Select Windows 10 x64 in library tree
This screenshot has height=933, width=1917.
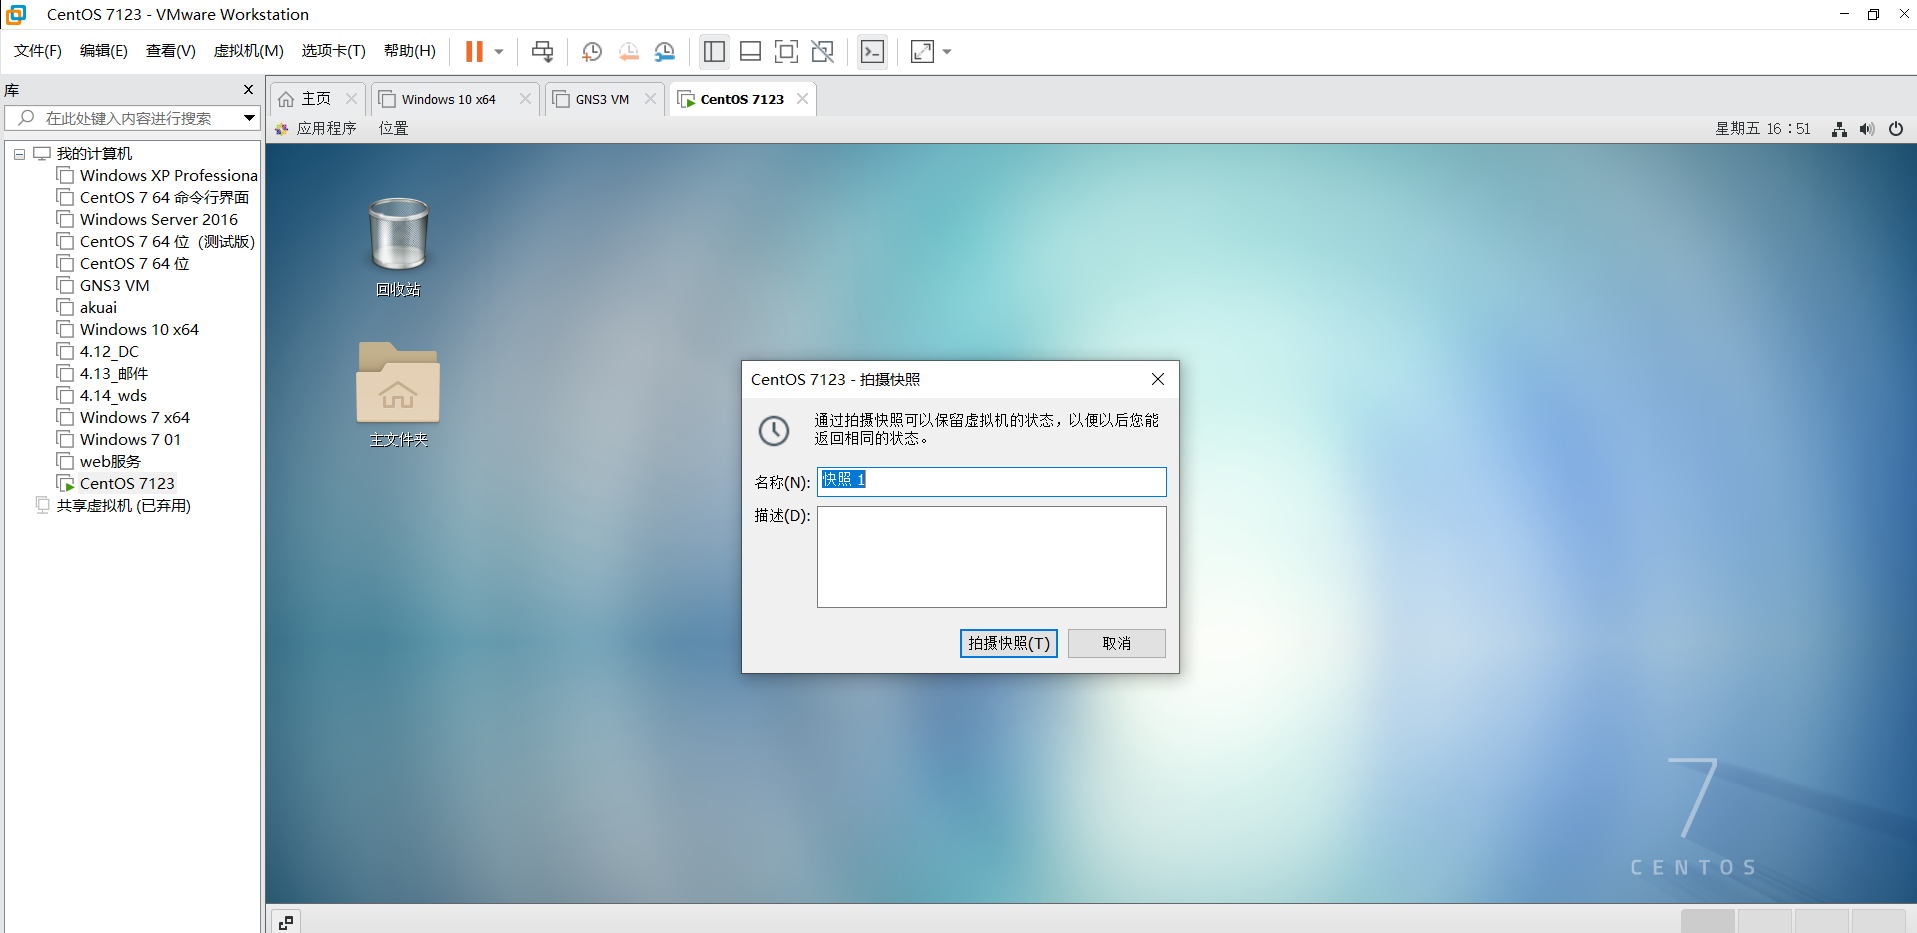click(x=128, y=330)
